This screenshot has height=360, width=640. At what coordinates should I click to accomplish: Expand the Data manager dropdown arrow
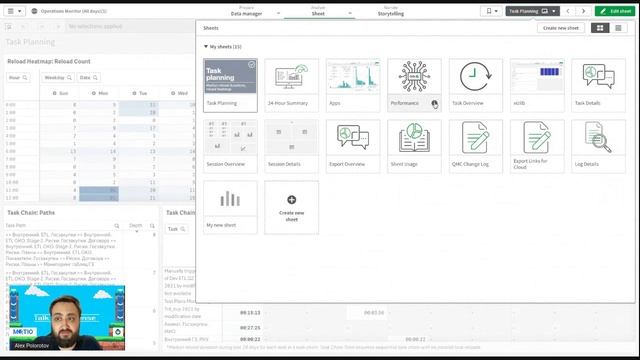point(278,13)
